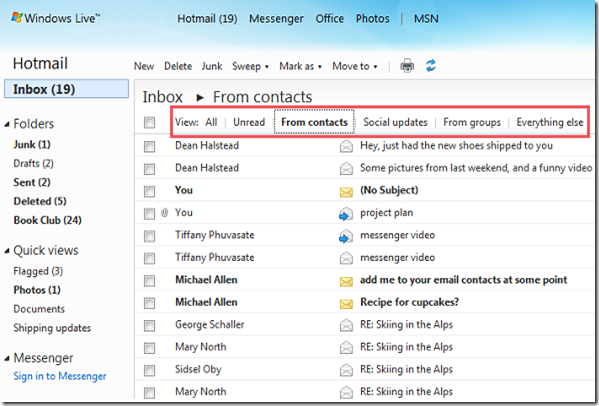Open MSN link in header

coord(426,18)
